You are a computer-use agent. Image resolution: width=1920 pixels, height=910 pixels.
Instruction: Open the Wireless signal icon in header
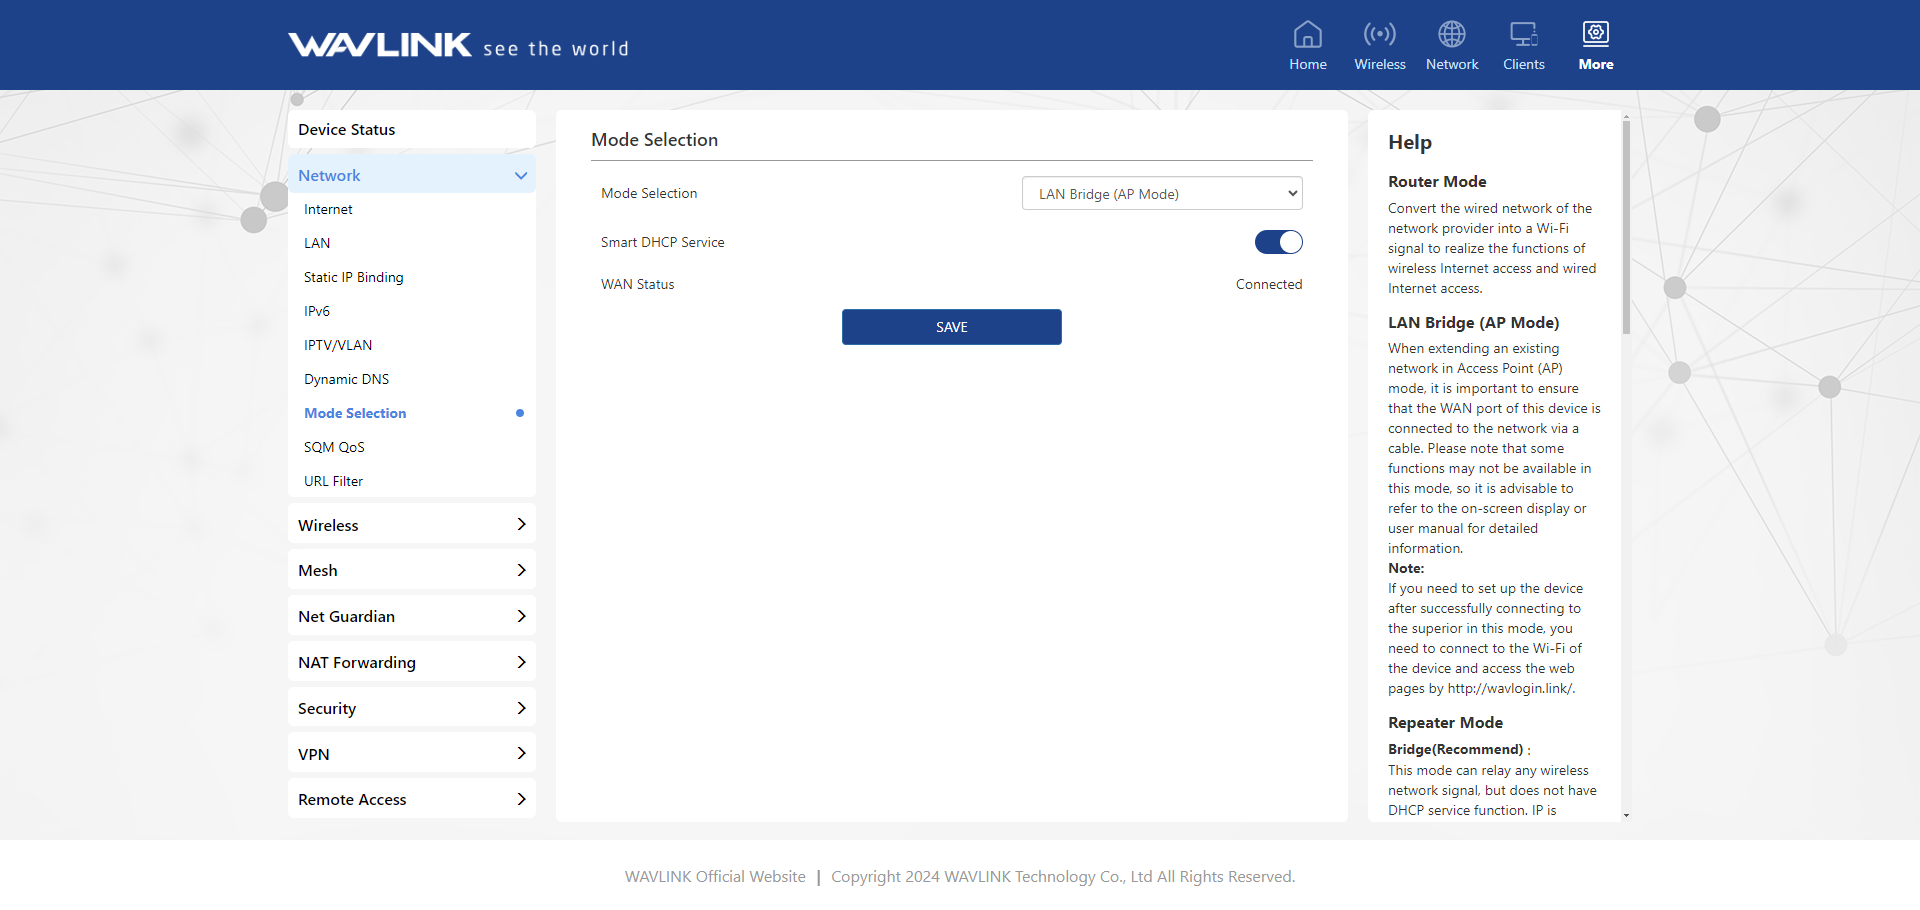coord(1379,35)
